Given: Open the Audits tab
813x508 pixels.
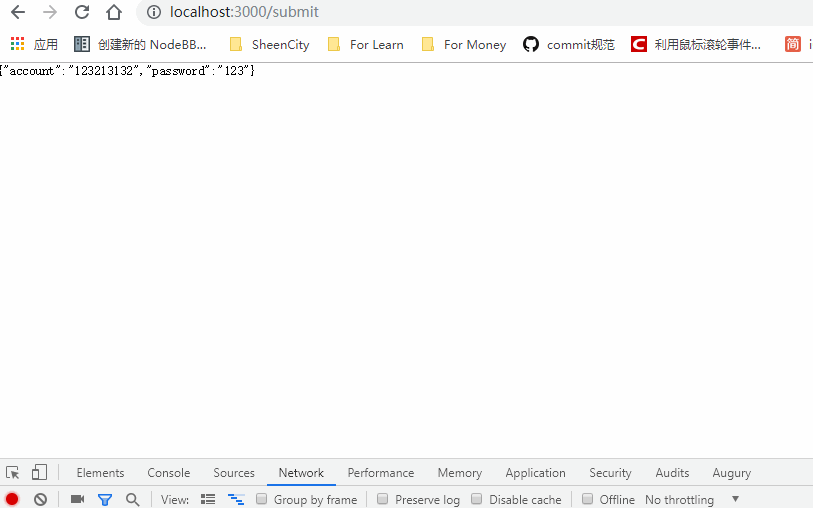Looking at the screenshot, I should tap(672, 473).
